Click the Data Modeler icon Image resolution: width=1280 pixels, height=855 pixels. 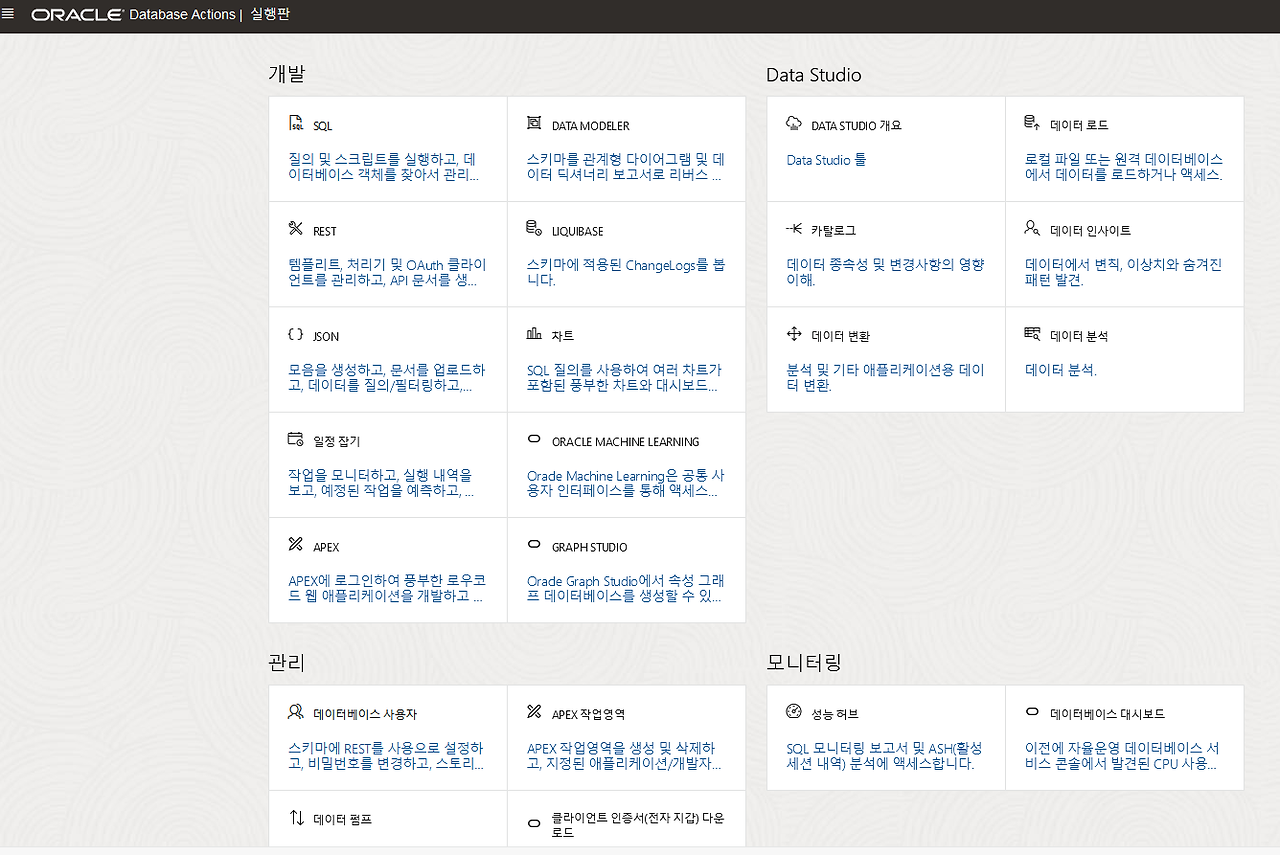pos(533,124)
